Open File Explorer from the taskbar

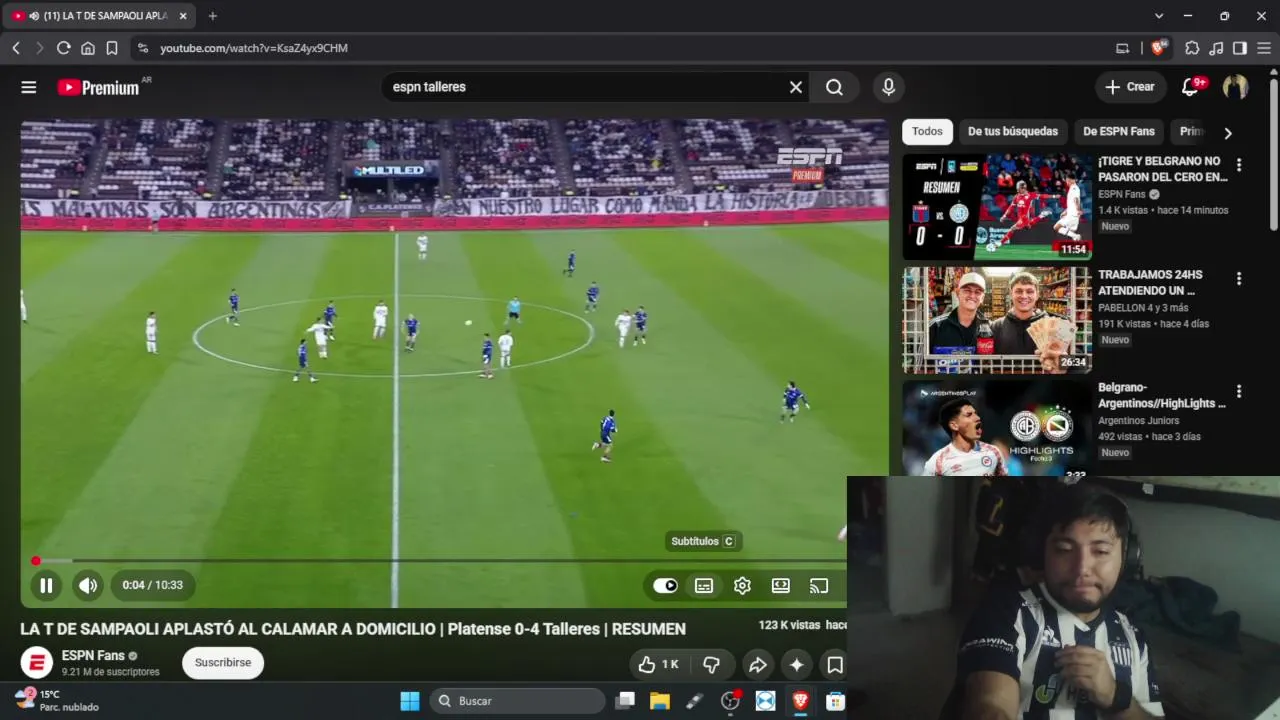[x=660, y=701]
